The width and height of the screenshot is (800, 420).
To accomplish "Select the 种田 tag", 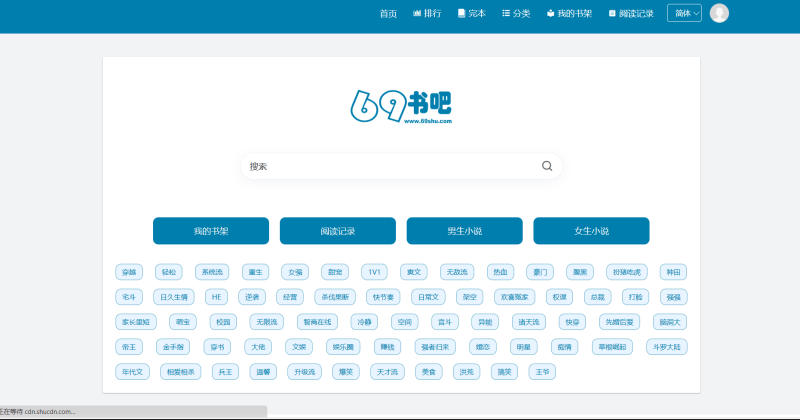I will [x=673, y=272].
